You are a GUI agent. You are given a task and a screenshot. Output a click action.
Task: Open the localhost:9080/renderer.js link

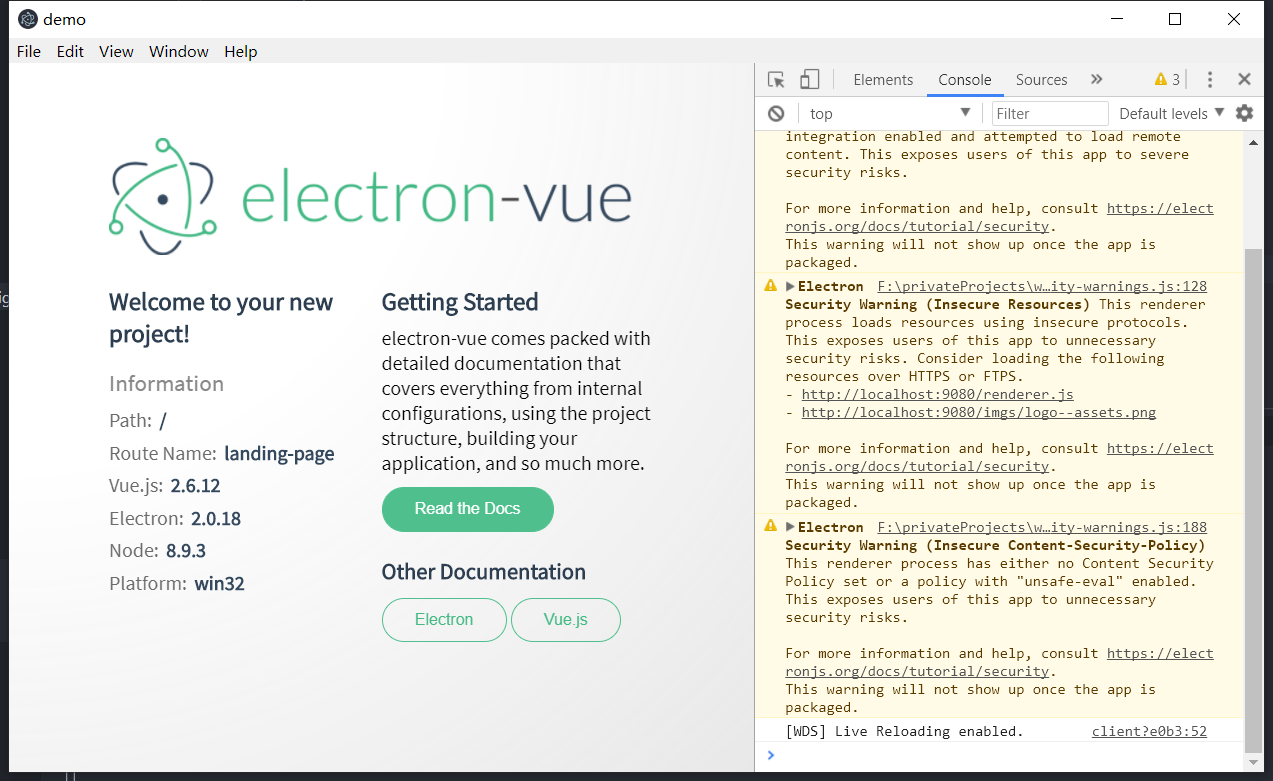937,395
